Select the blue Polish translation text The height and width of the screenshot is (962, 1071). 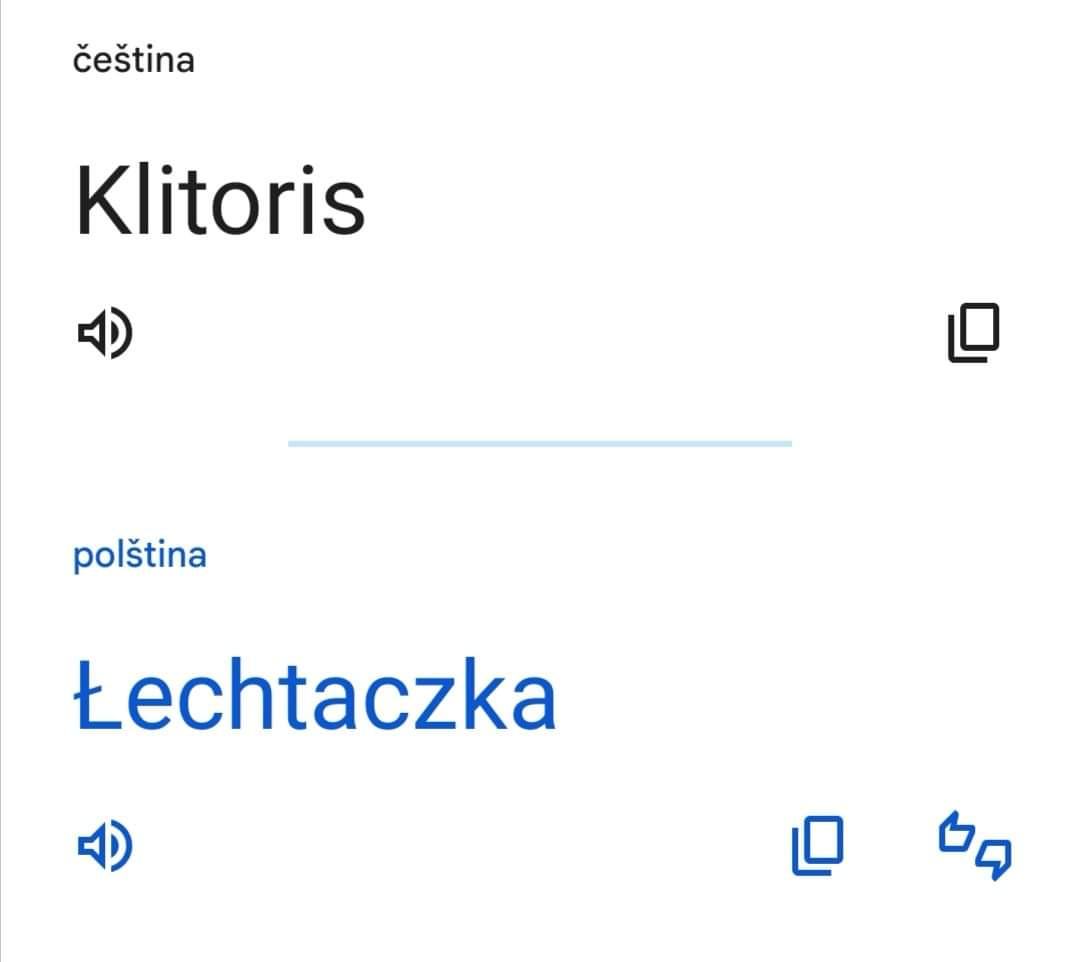point(315,696)
